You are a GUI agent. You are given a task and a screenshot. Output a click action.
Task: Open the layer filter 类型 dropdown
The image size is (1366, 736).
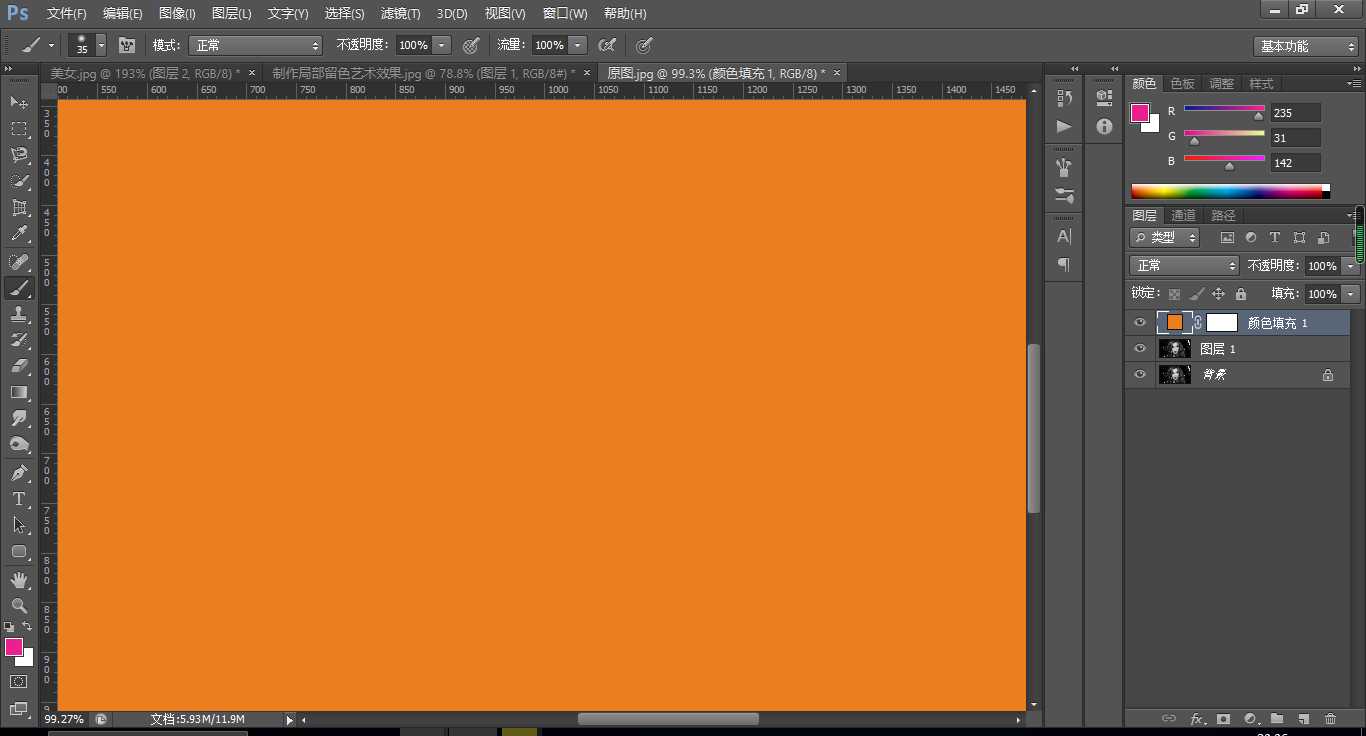[x=1165, y=238]
